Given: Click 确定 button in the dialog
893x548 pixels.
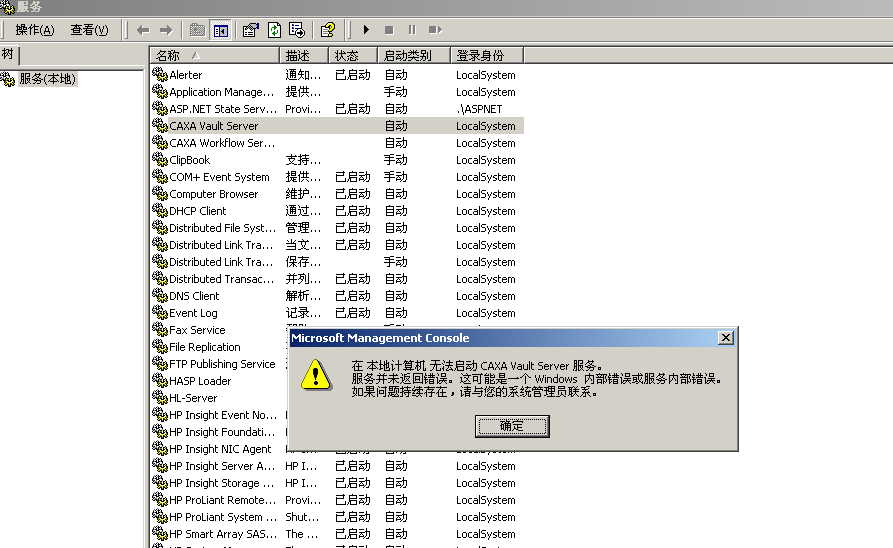Looking at the screenshot, I should pos(512,426).
